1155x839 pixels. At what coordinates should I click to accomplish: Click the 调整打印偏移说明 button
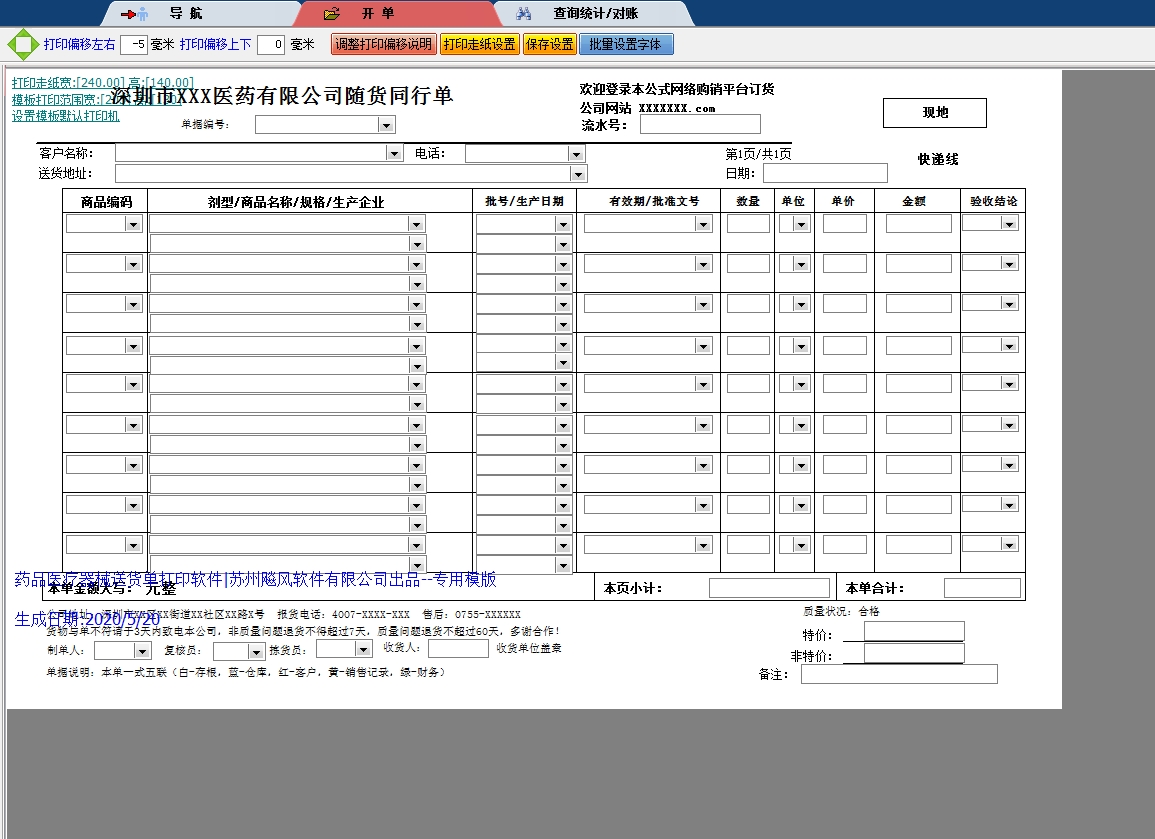click(x=383, y=45)
